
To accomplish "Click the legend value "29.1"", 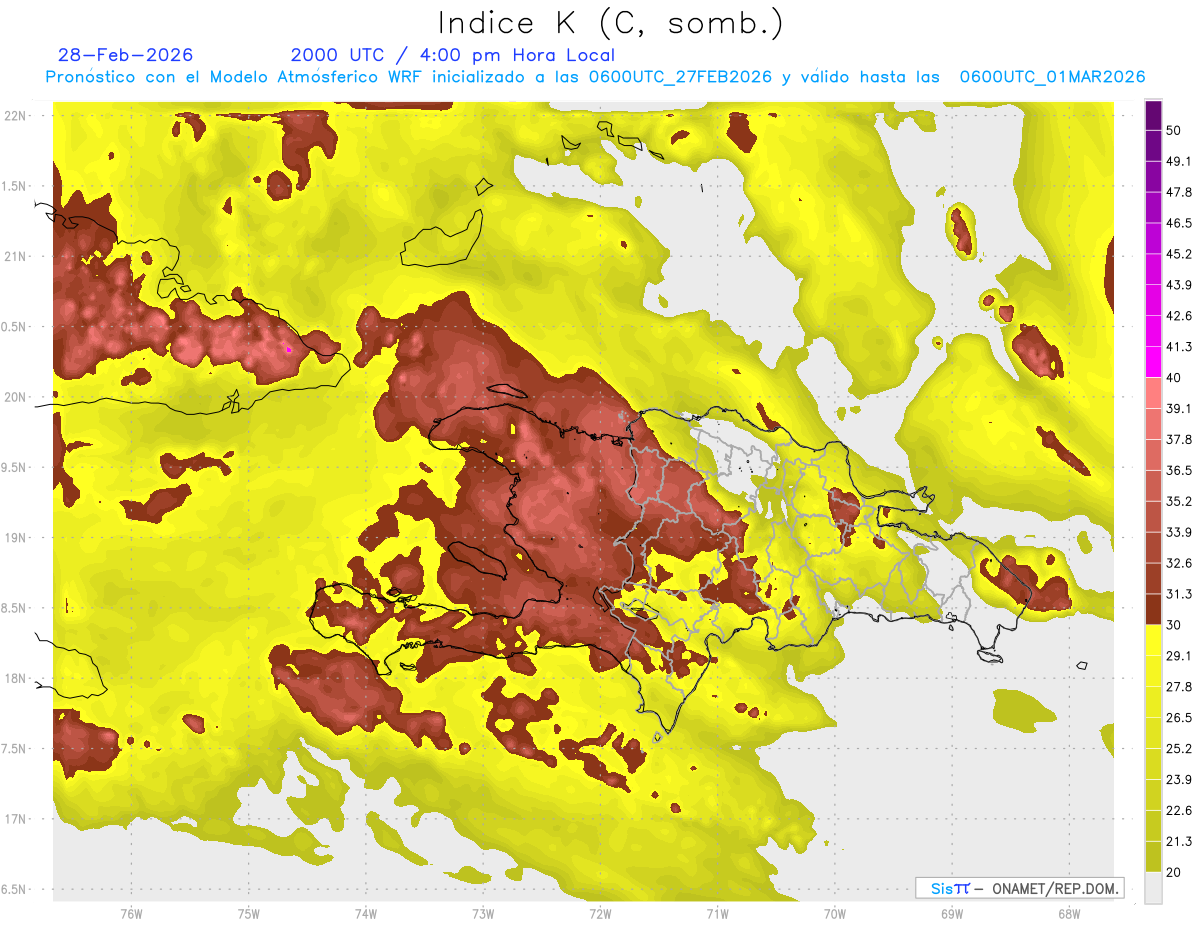I will pos(1178,656).
